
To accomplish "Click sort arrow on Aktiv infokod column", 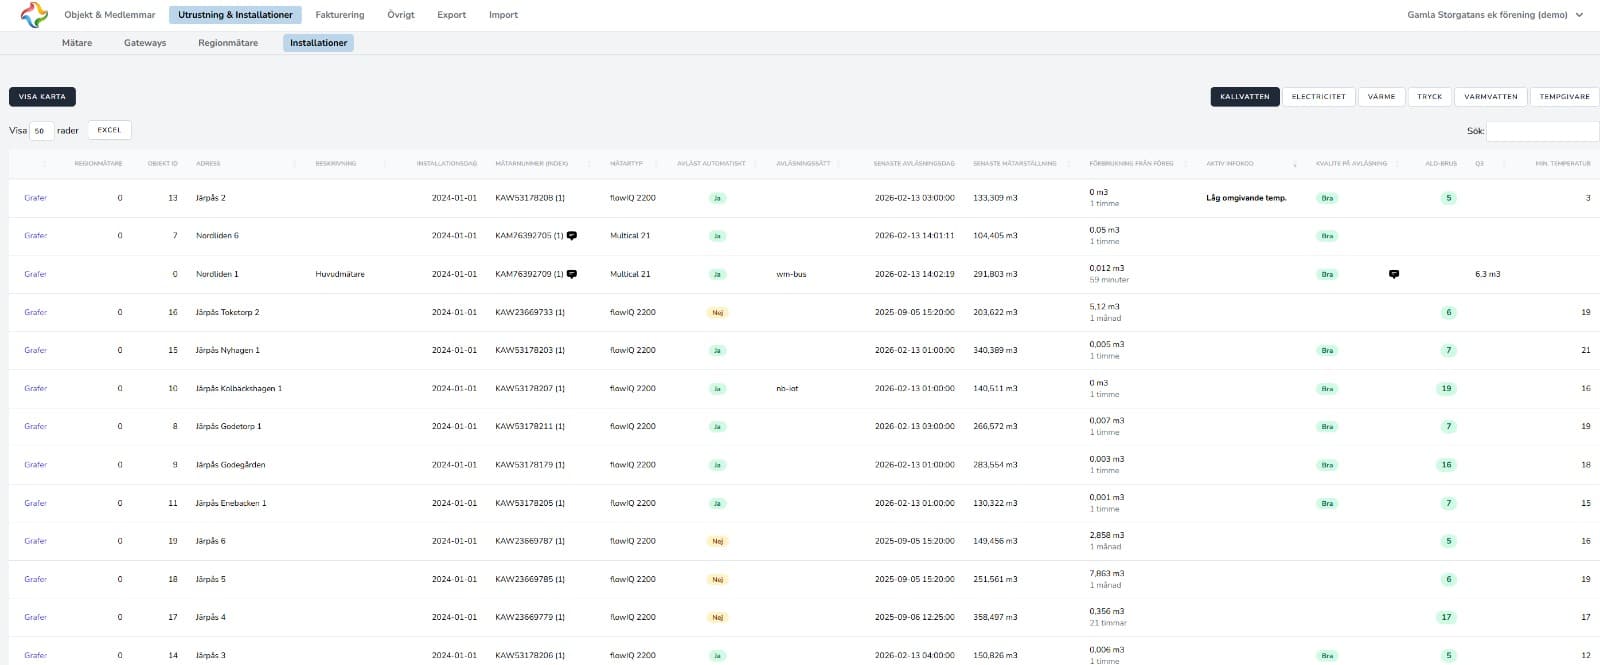I will (x=1295, y=164).
